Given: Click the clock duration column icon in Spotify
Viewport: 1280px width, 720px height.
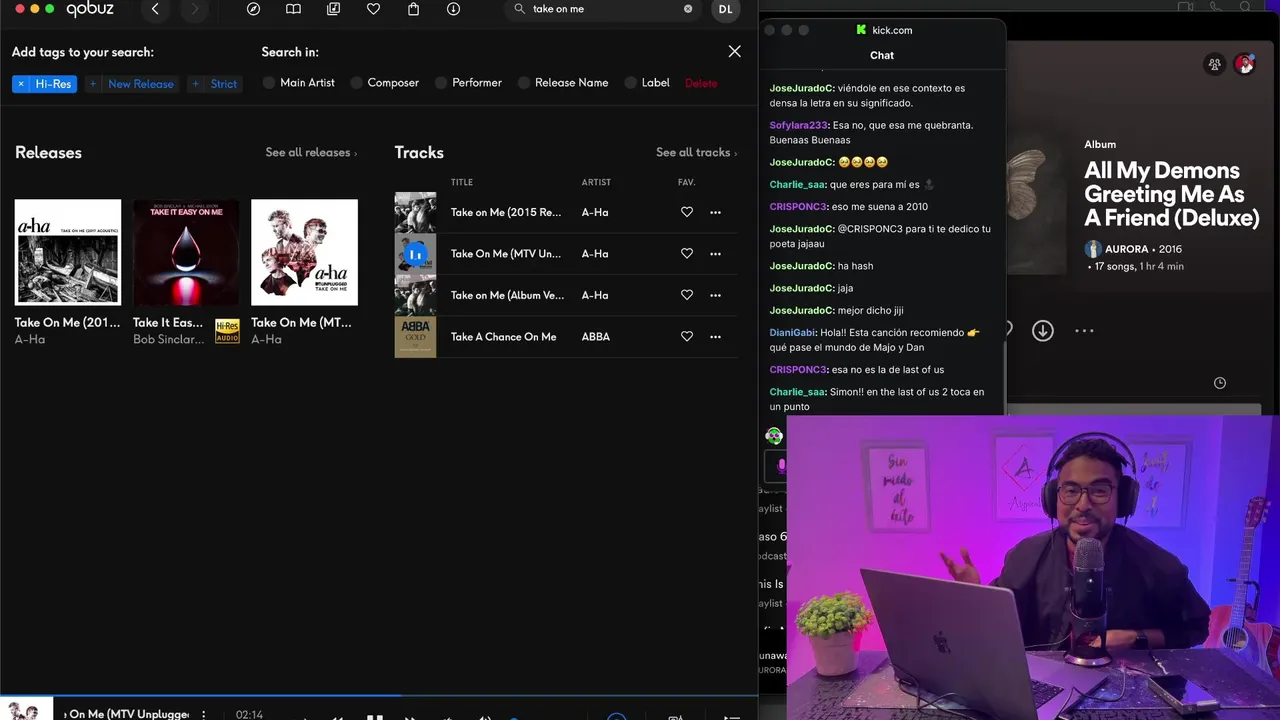Looking at the screenshot, I should [x=1220, y=383].
